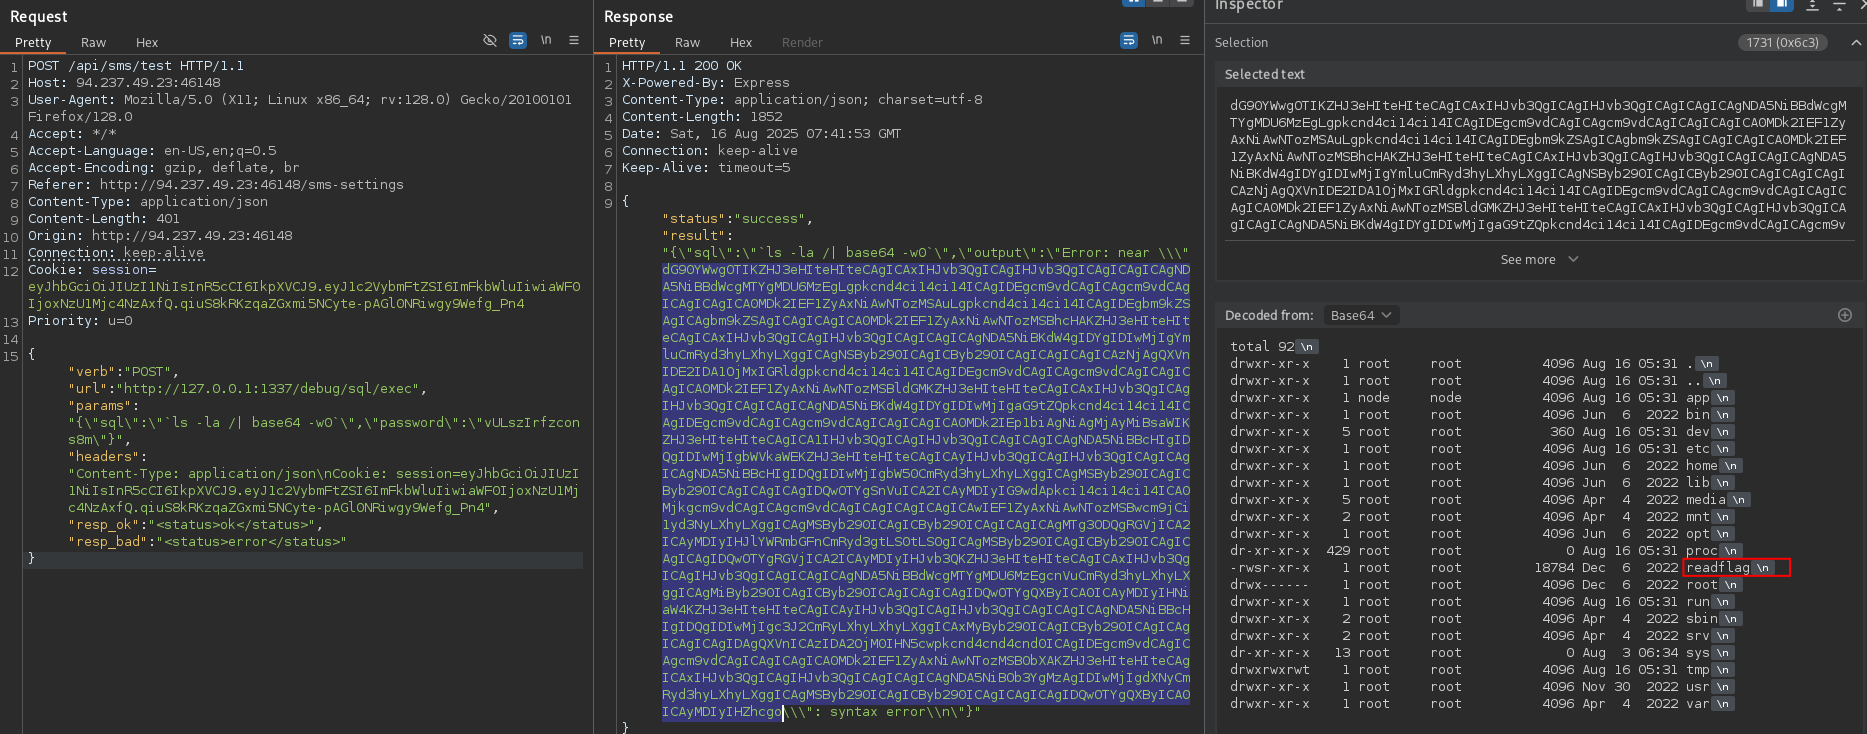Select Request Pretty tab
The image size is (1867, 734).
(x=33, y=42)
